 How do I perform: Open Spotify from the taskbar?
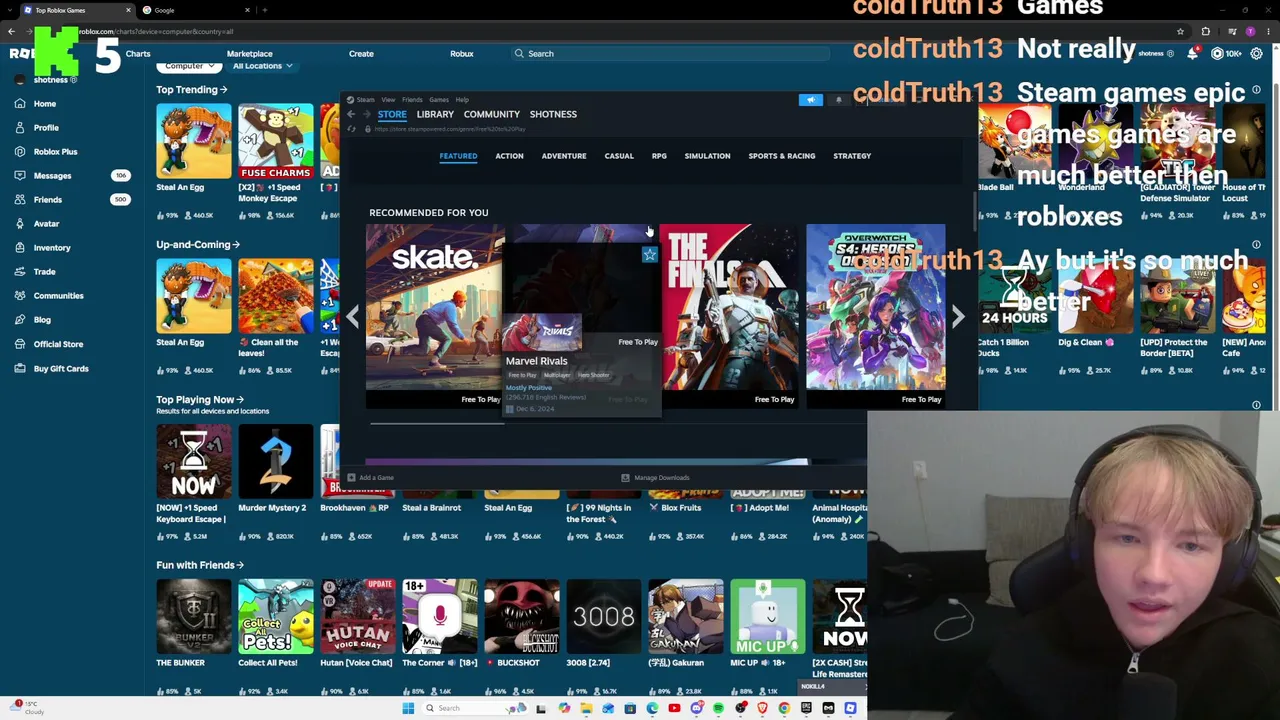click(x=718, y=708)
